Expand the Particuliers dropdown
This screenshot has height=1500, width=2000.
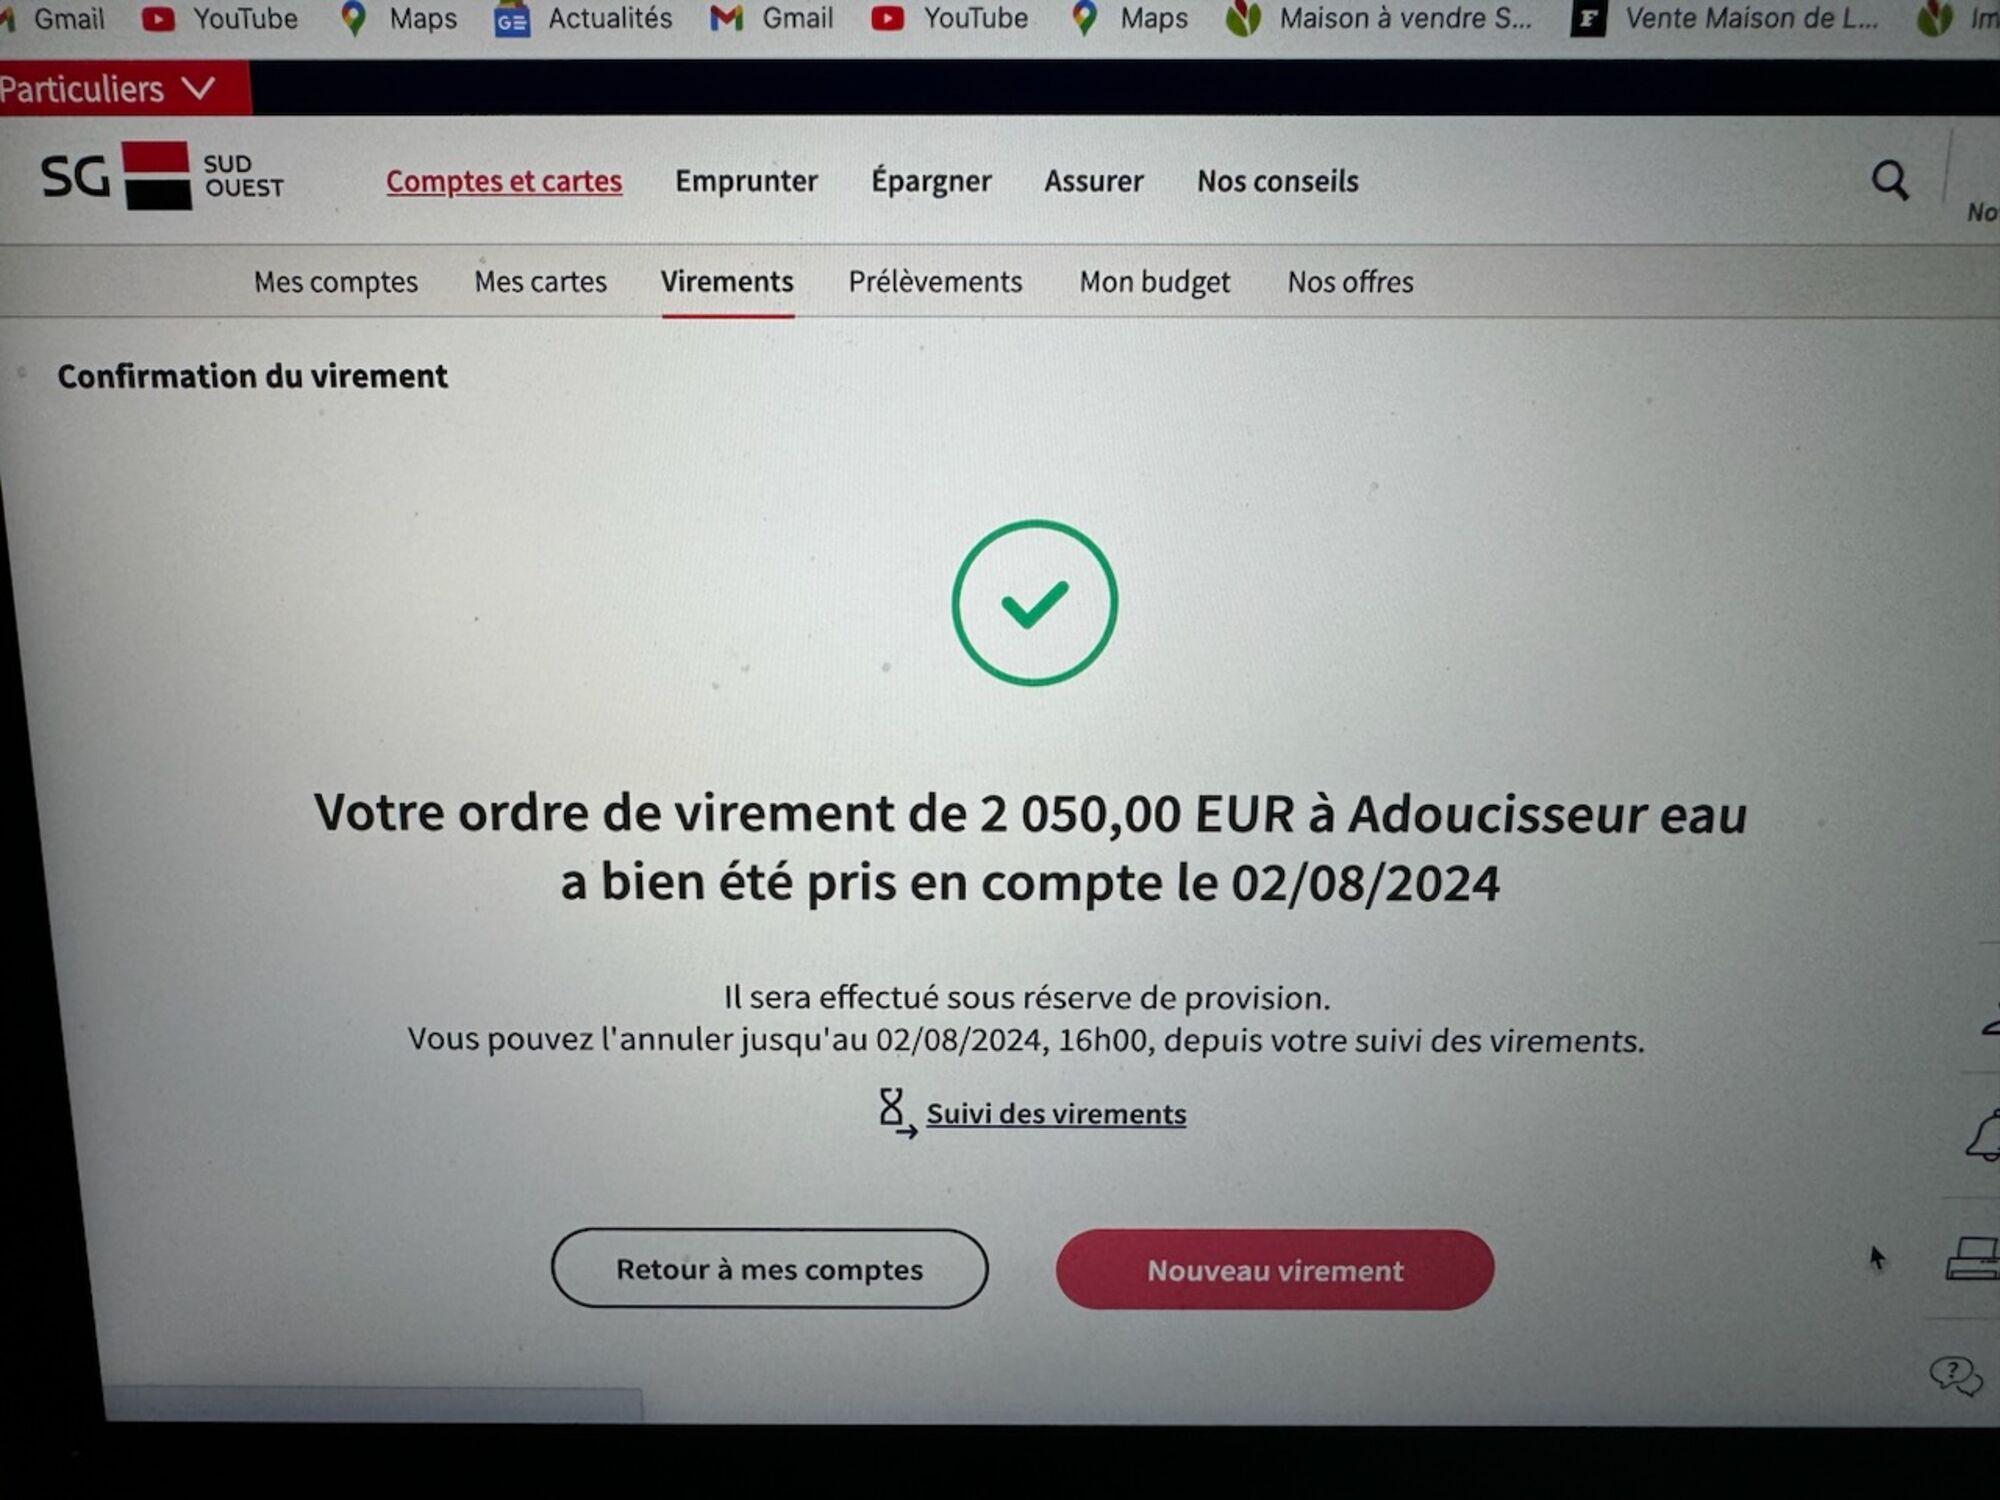point(108,89)
